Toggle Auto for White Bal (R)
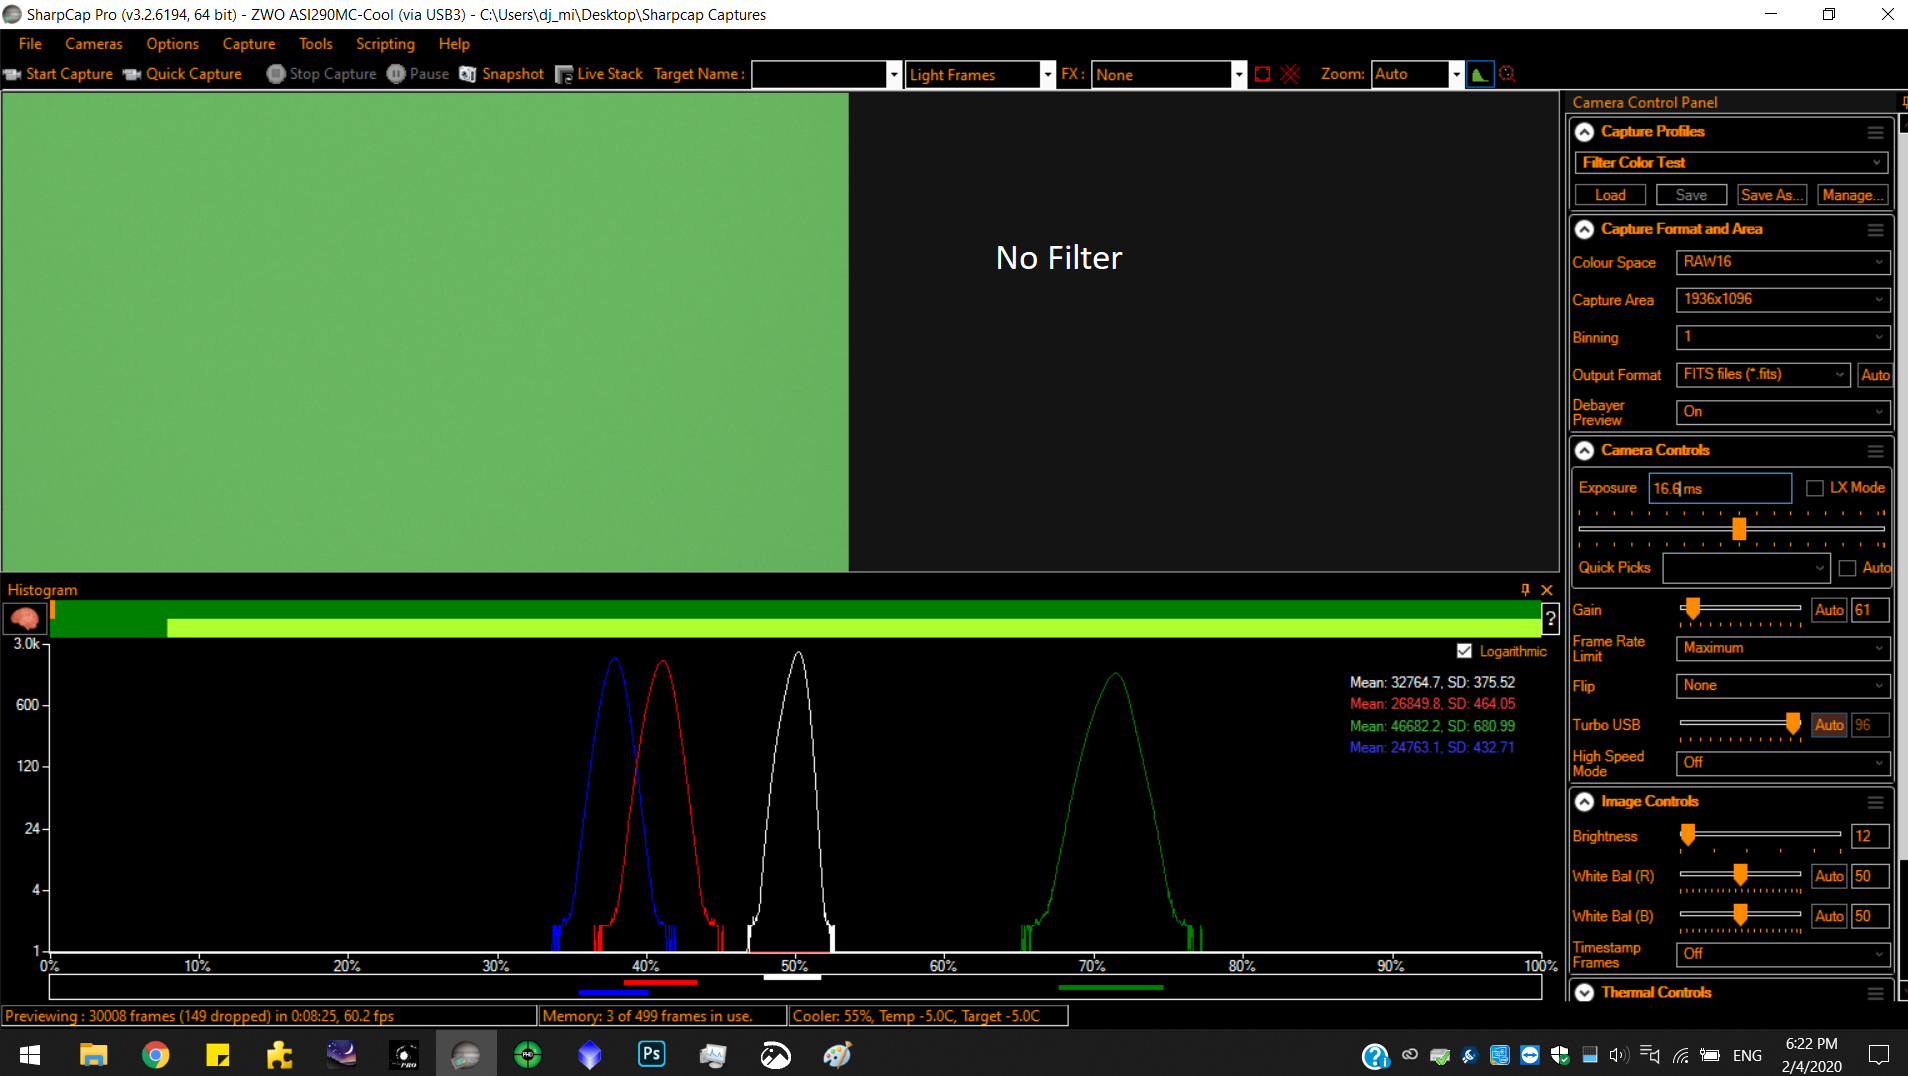This screenshot has width=1908, height=1076. coord(1829,876)
